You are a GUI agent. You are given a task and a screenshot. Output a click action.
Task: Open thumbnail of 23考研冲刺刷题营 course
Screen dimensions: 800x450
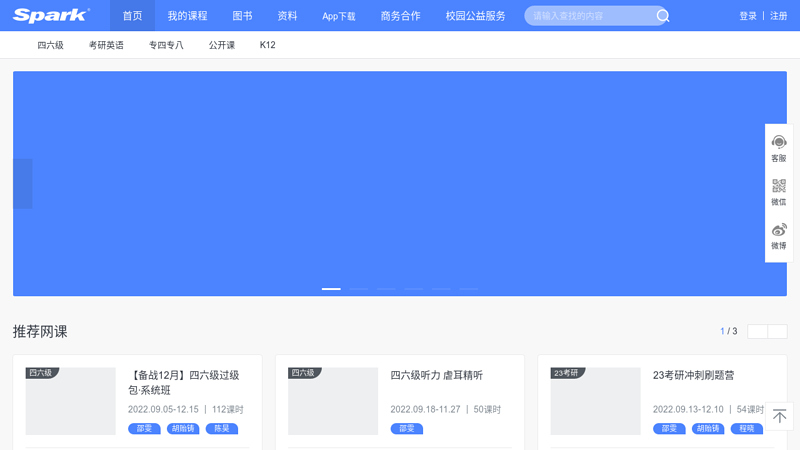[x=595, y=401]
